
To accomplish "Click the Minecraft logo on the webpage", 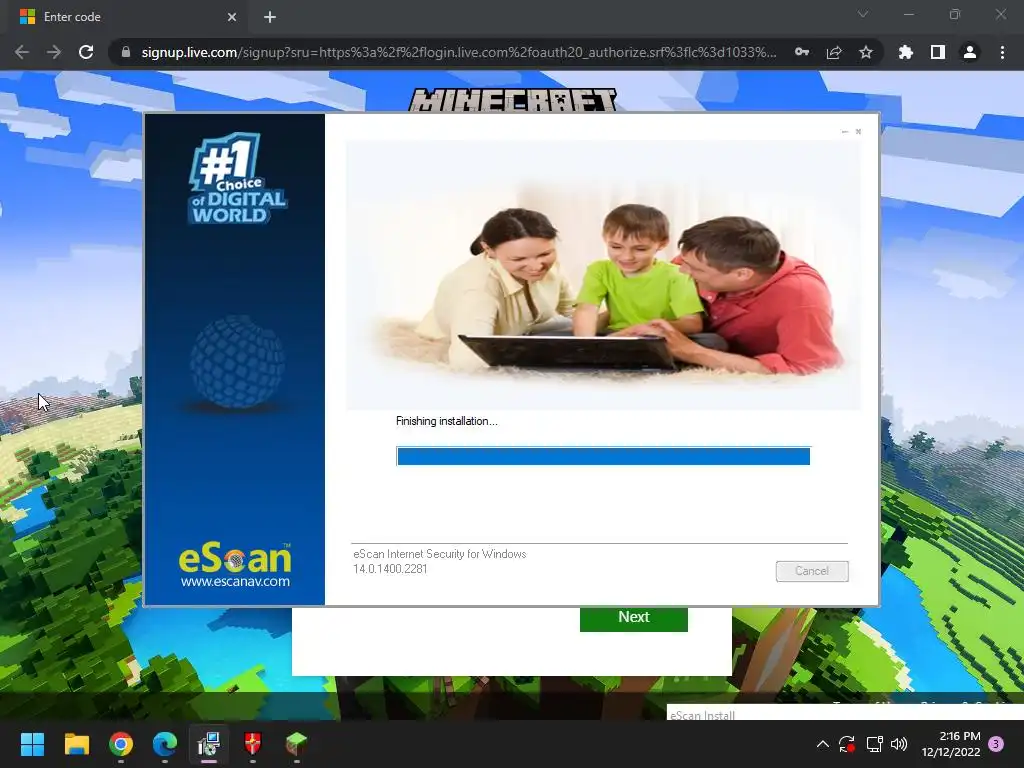I will click(x=513, y=101).
